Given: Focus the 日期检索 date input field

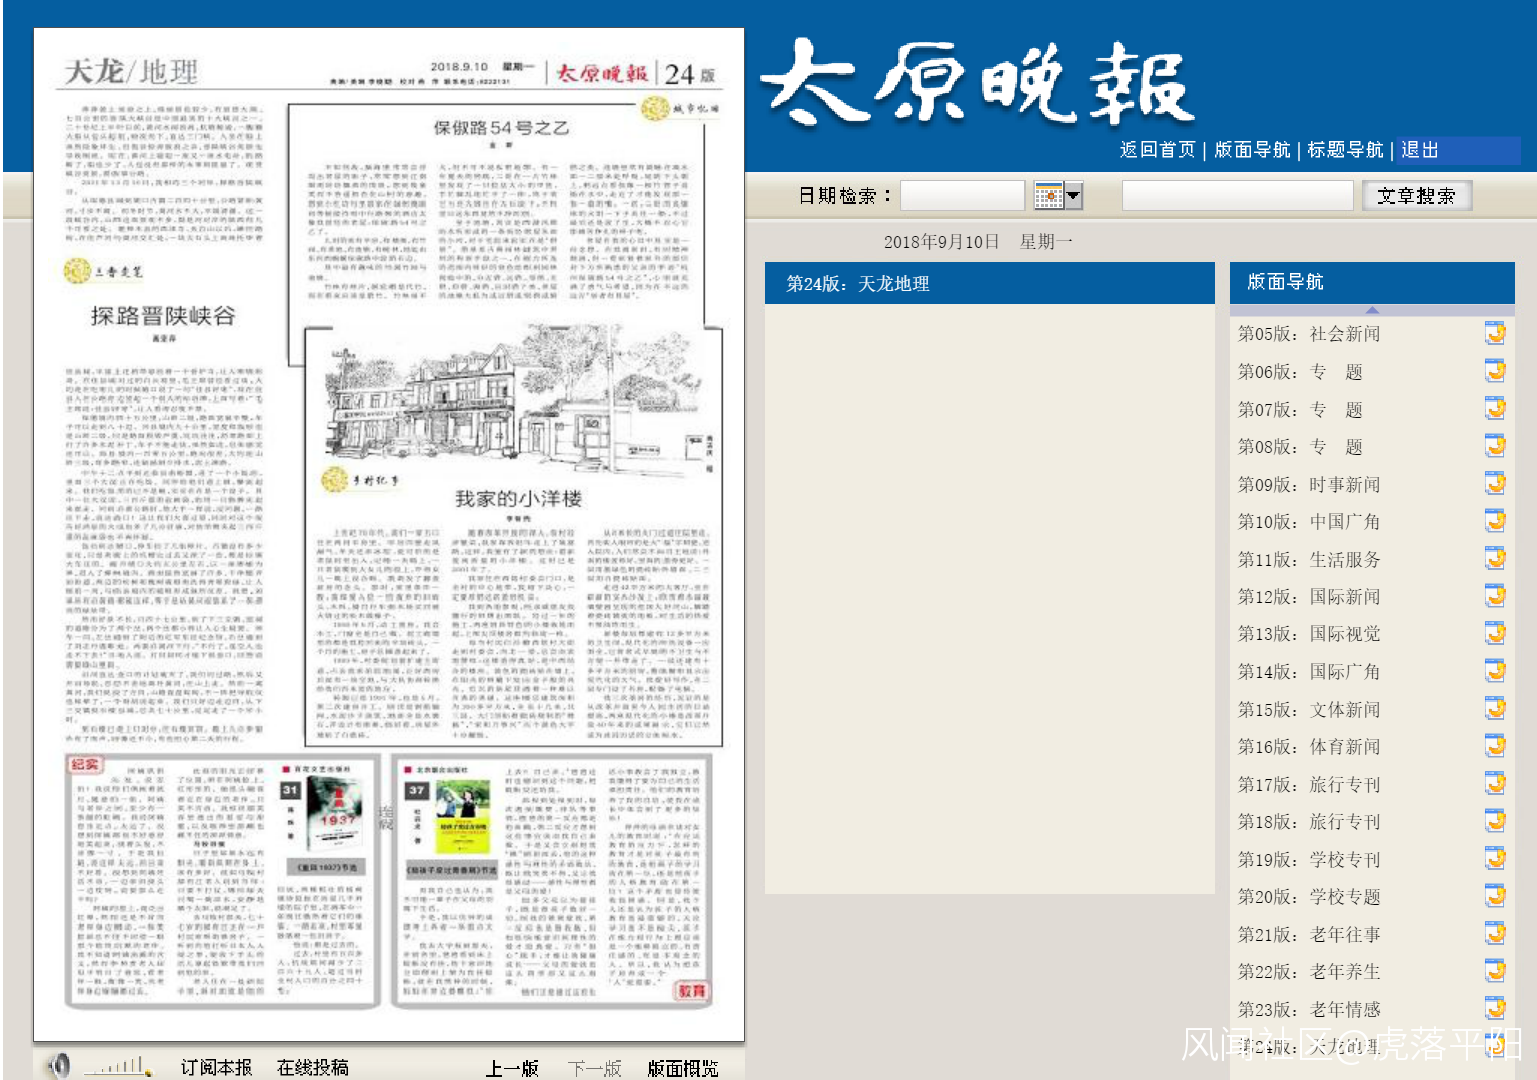Looking at the screenshot, I should click(962, 196).
